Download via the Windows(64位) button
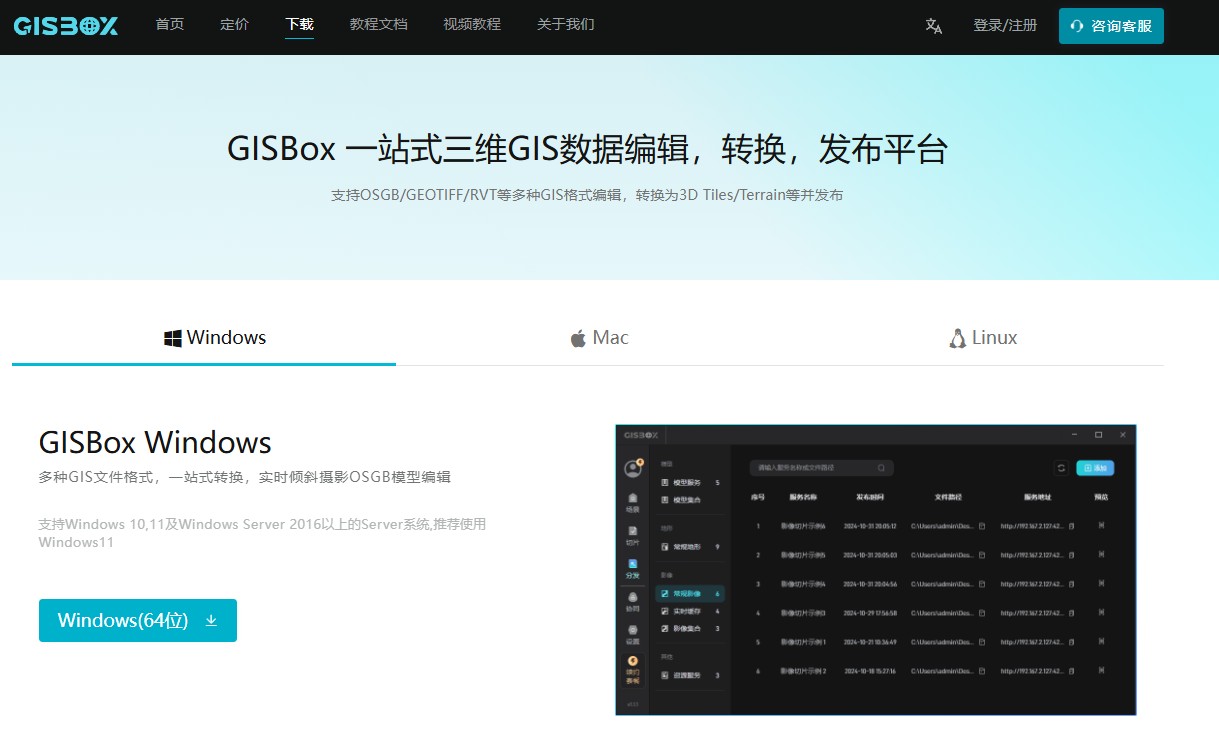The width and height of the screenshot is (1219, 742). pyautogui.click(x=138, y=620)
